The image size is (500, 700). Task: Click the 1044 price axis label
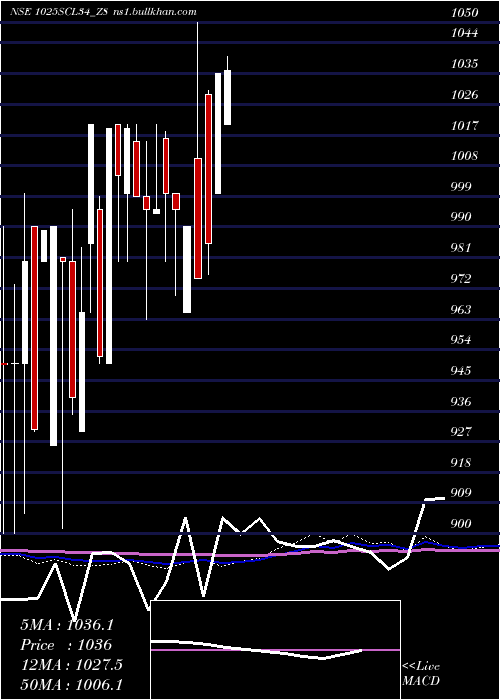coord(464,33)
